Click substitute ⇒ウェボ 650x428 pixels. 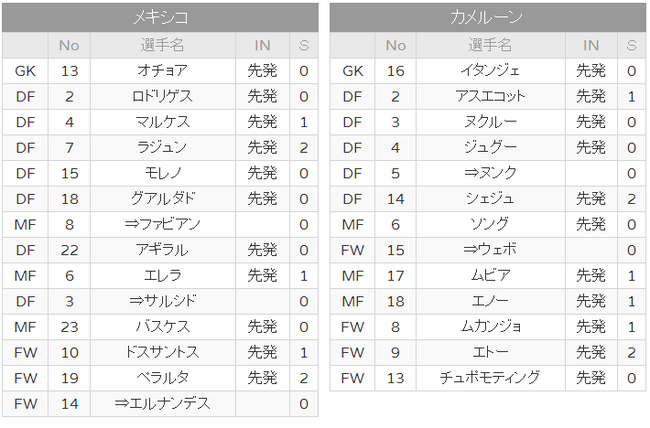490,250
